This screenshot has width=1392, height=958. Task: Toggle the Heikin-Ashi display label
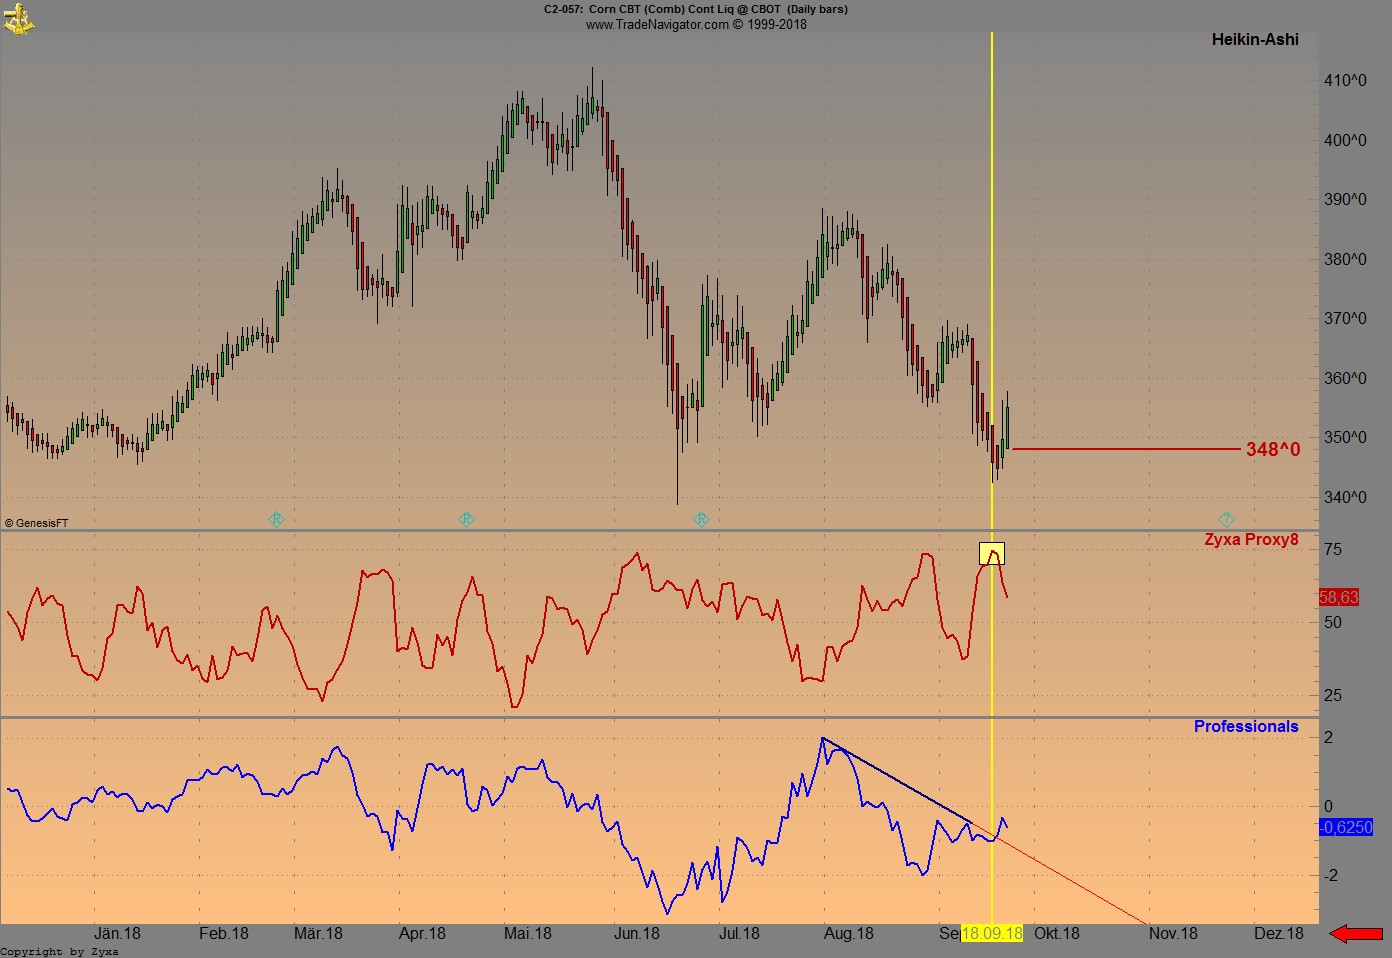pyautogui.click(x=1255, y=40)
